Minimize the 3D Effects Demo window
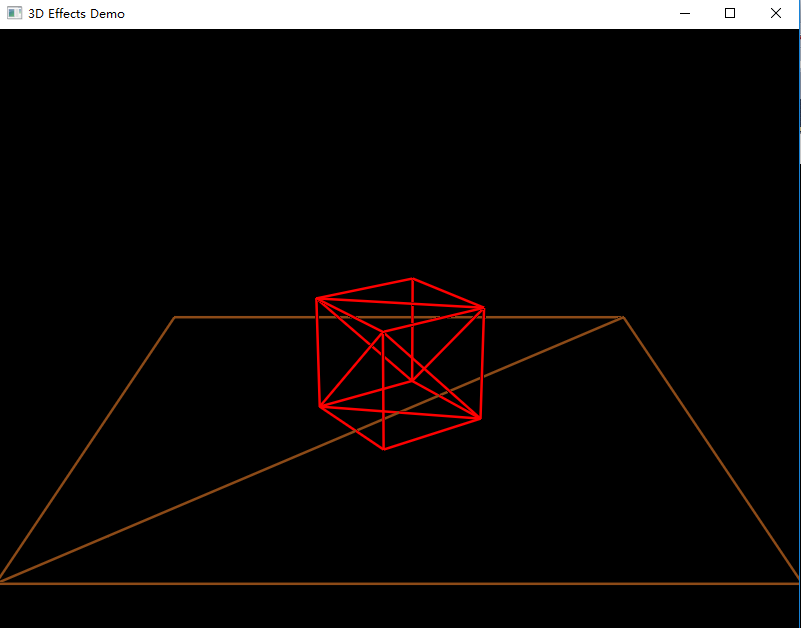The image size is (801, 628). [684, 13]
